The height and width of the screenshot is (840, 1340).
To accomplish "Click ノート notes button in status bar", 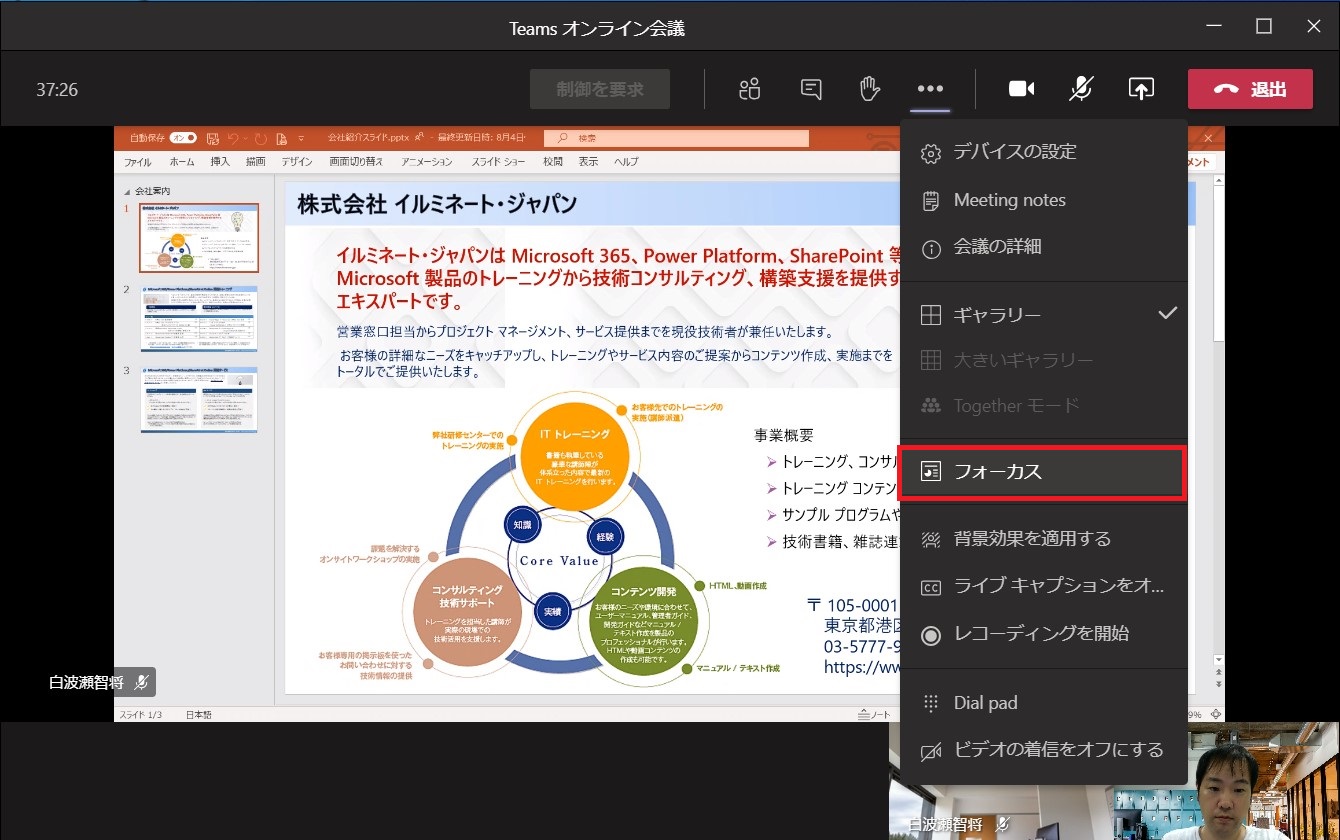I will click(x=874, y=715).
